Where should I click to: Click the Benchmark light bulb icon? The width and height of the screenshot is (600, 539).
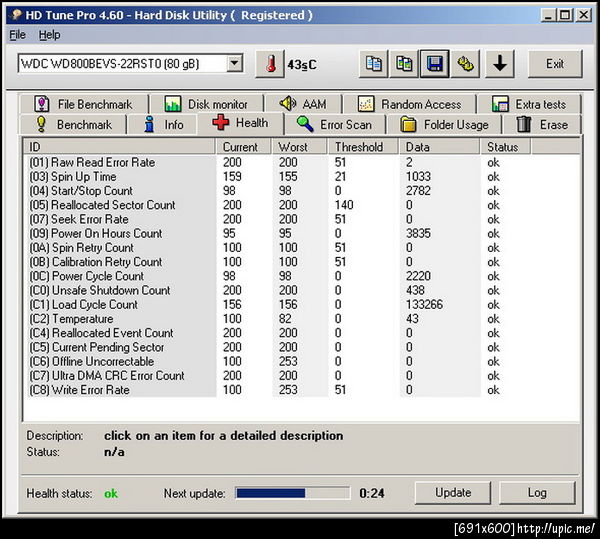[41, 124]
